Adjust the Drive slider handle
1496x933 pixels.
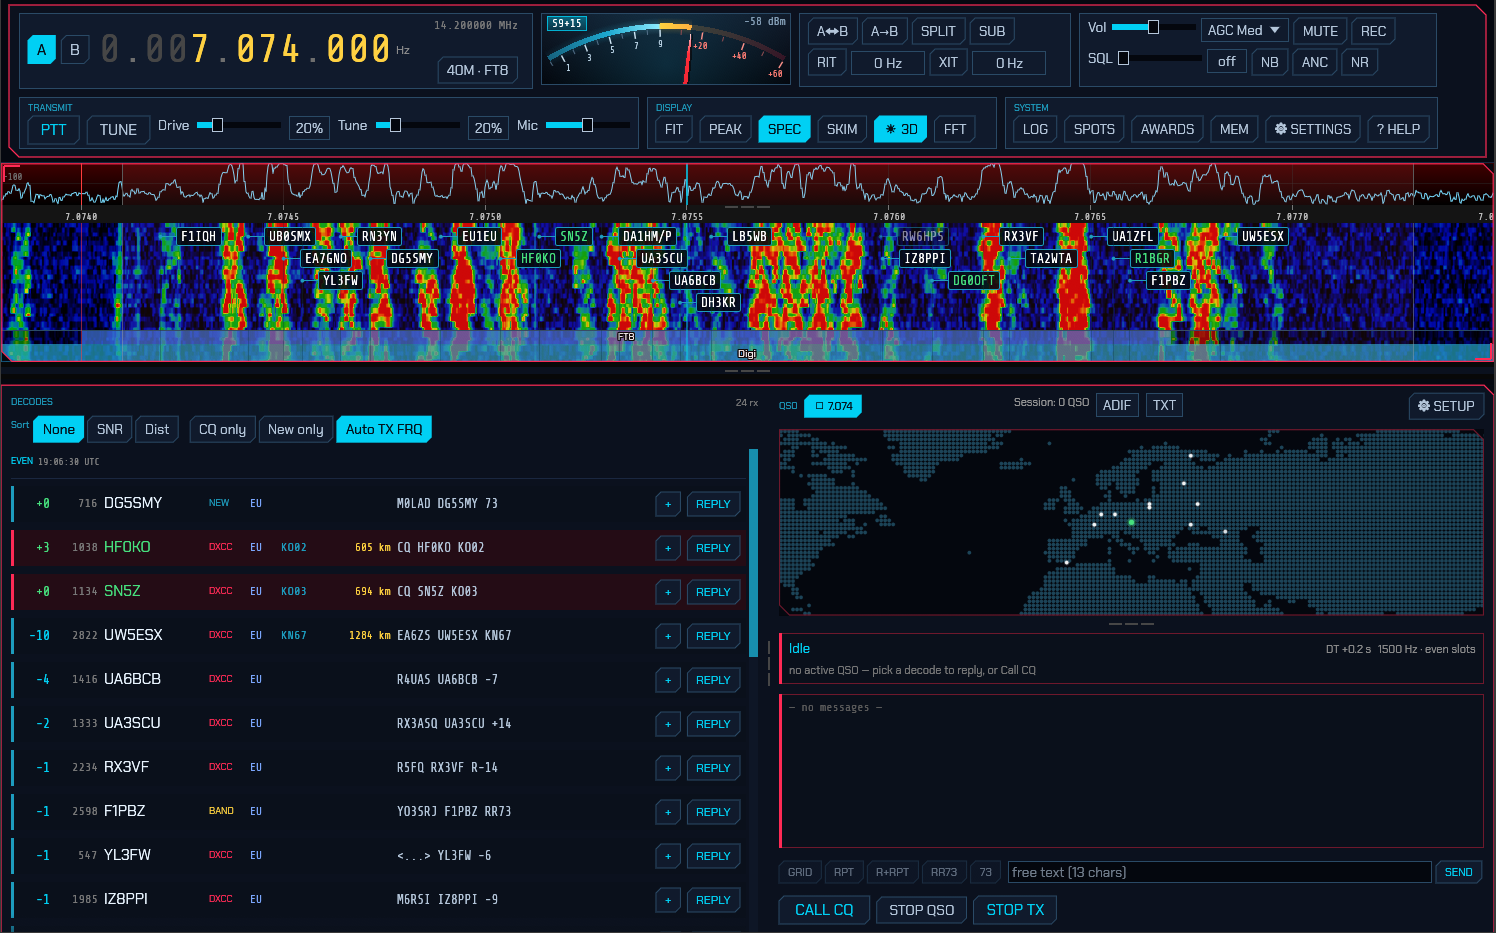tap(217, 125)
